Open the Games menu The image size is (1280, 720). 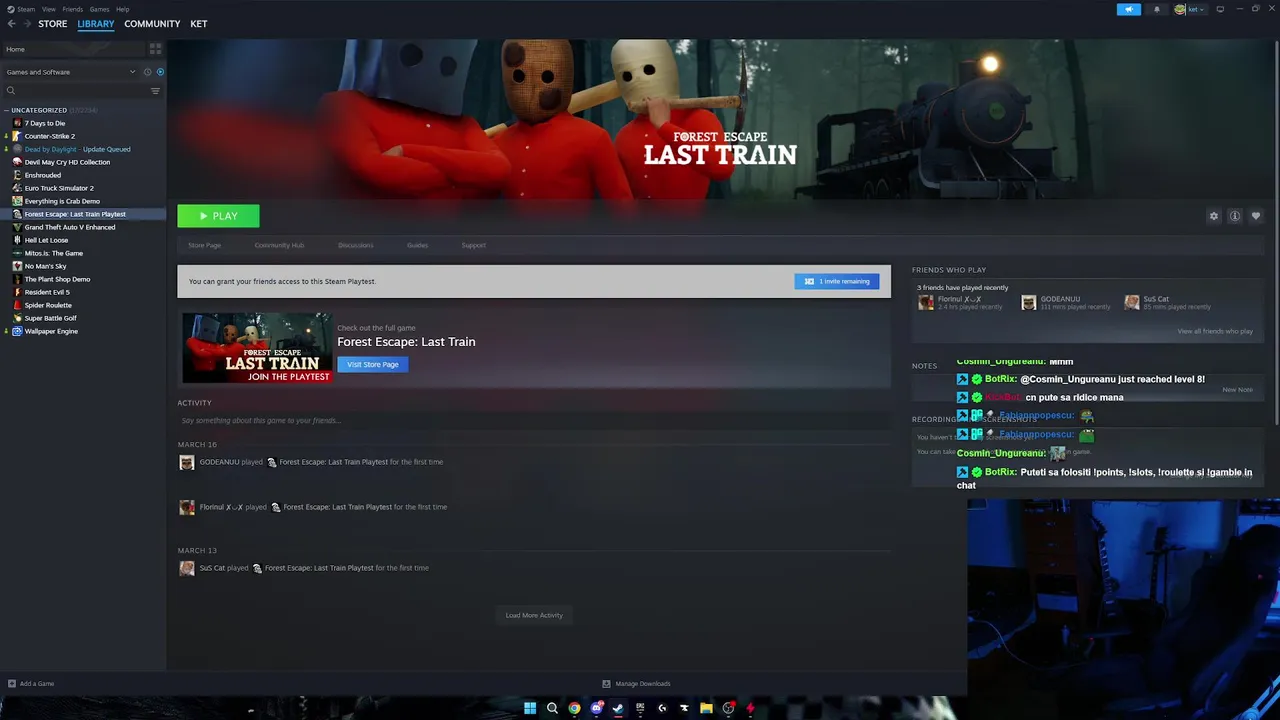(x=99, y=9)
